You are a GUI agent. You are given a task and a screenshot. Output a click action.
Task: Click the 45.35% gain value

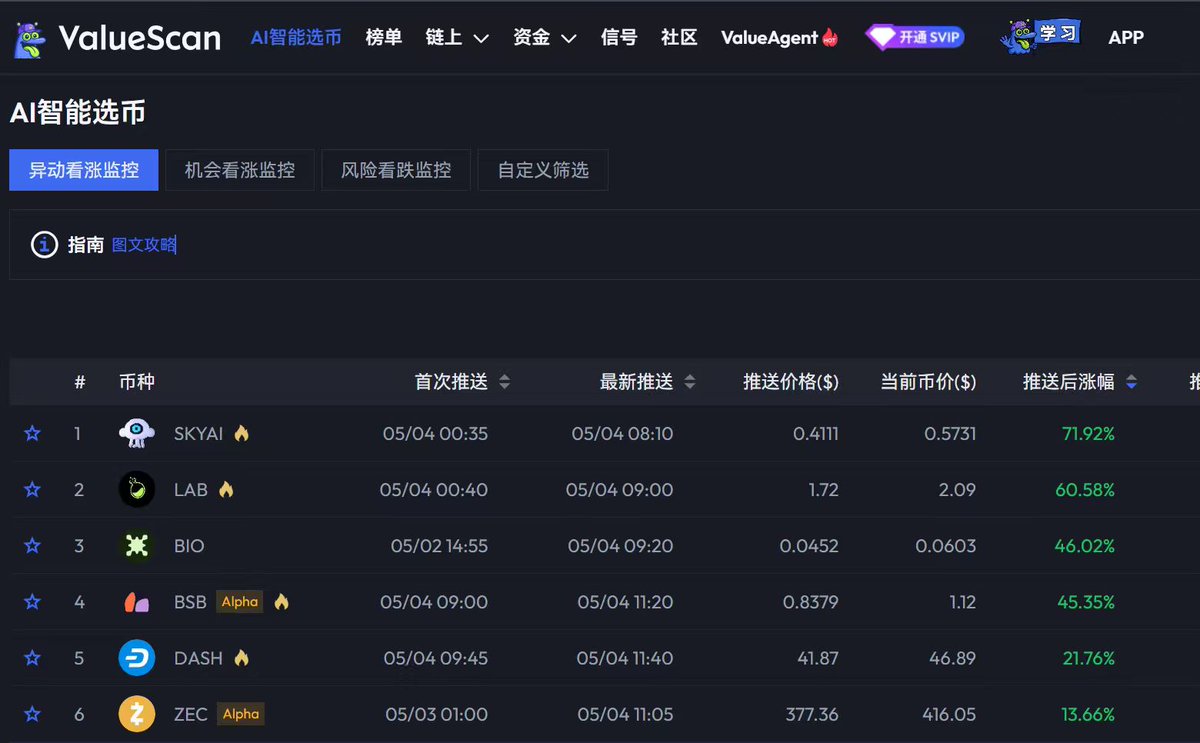1086,602
